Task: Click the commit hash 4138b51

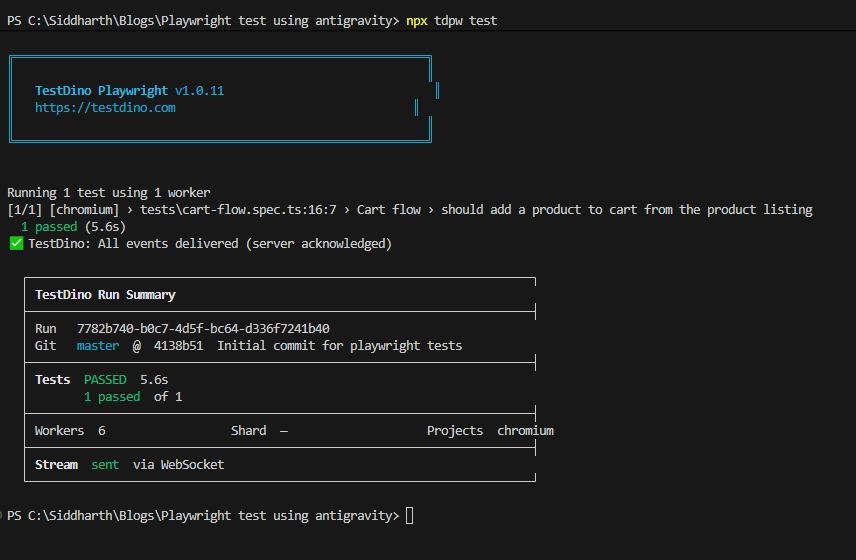Action: click(x=178, y=346)
